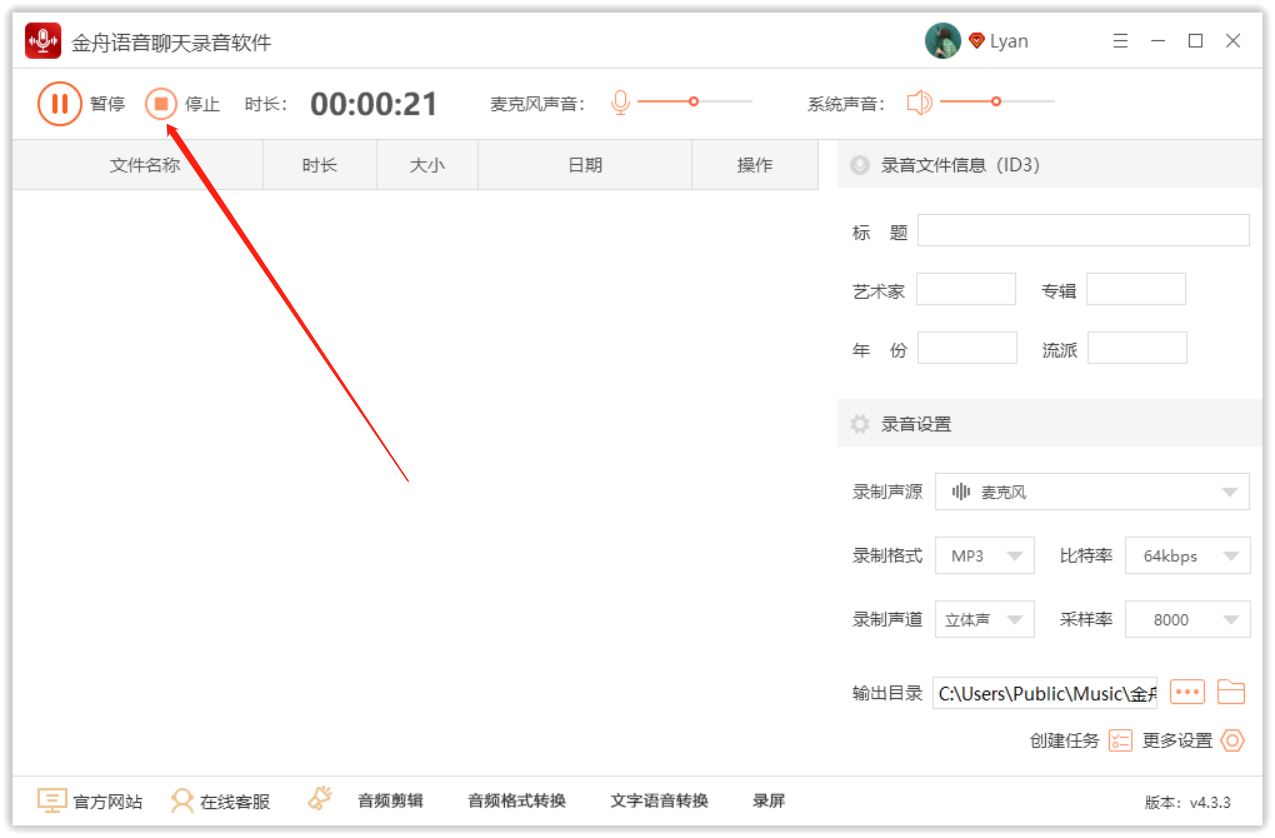
Task: Click the three-dot browse output directory button
Action: [x=1187, y=692]
